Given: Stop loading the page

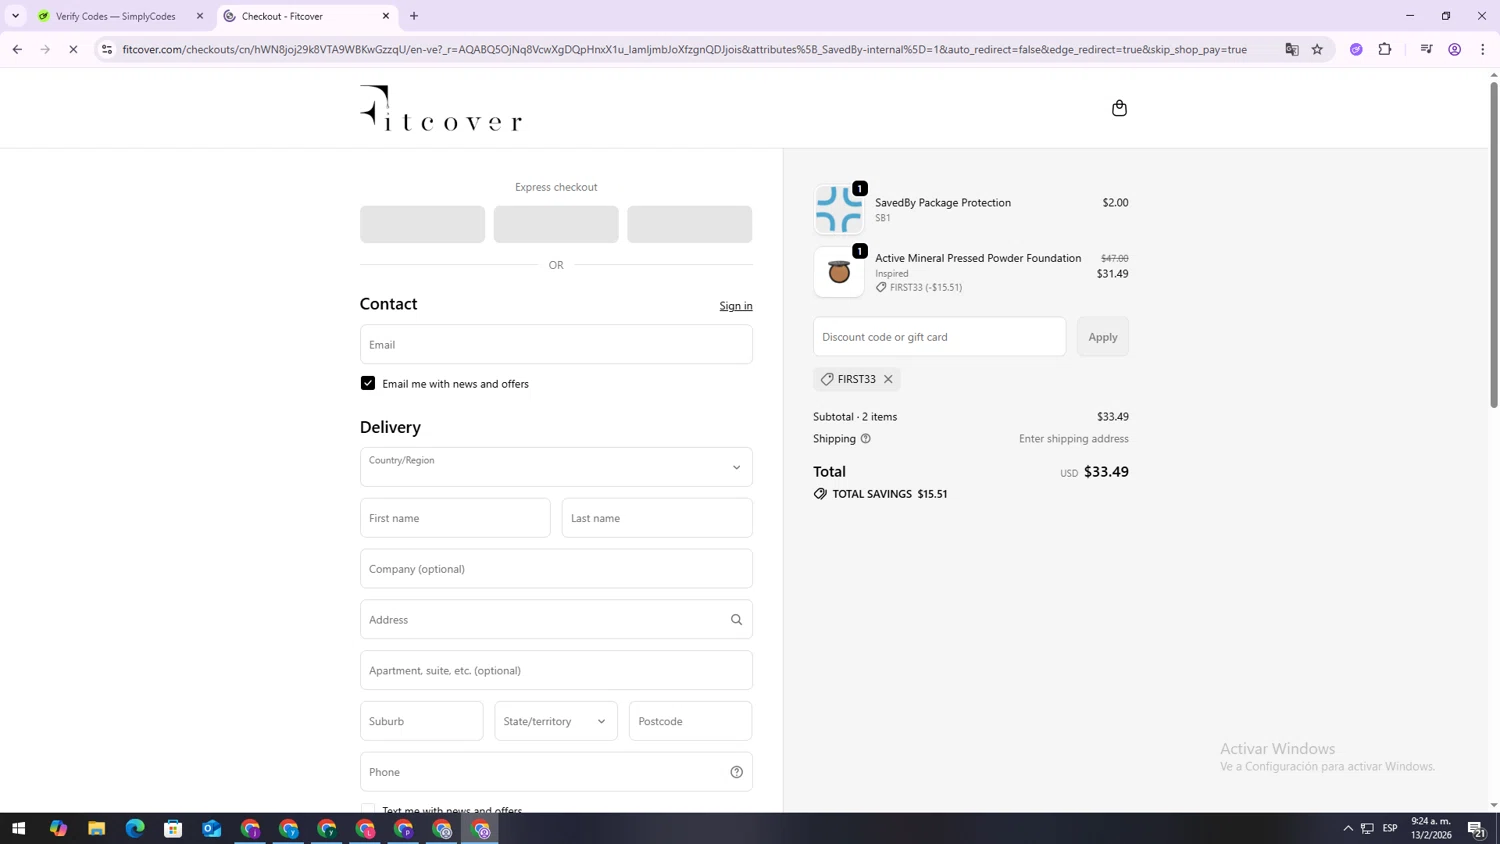Looking at the screenshot, I should 73,49.
